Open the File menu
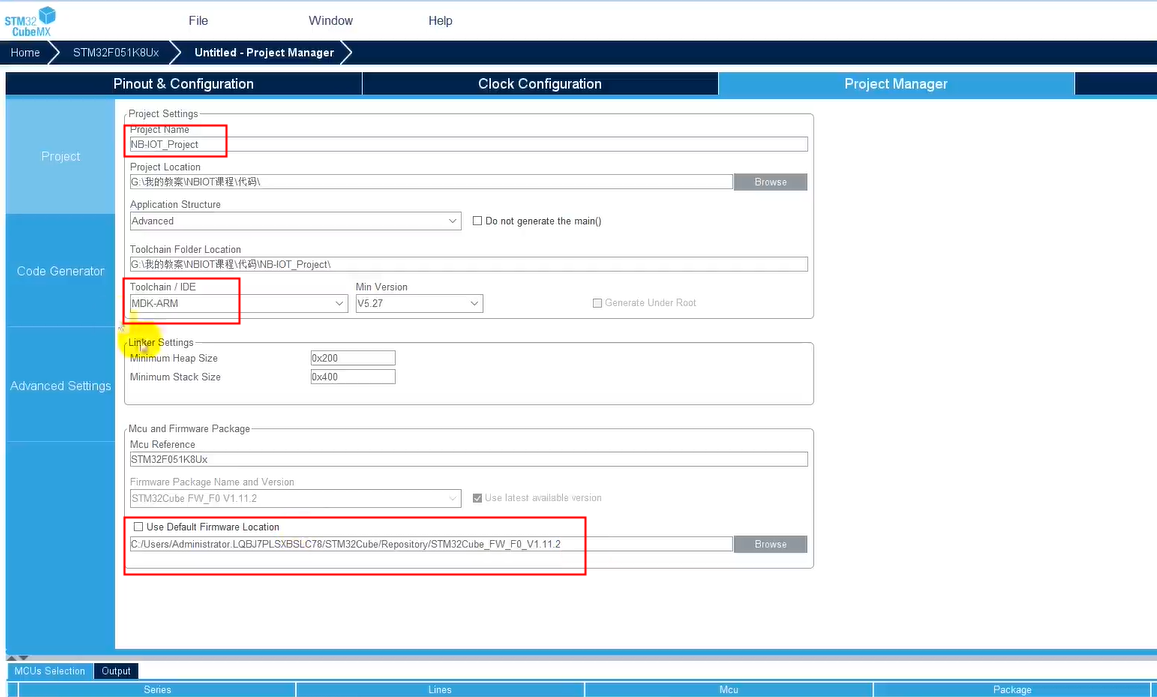Viewport: 1157px width, 697px height. coord(198,21)
